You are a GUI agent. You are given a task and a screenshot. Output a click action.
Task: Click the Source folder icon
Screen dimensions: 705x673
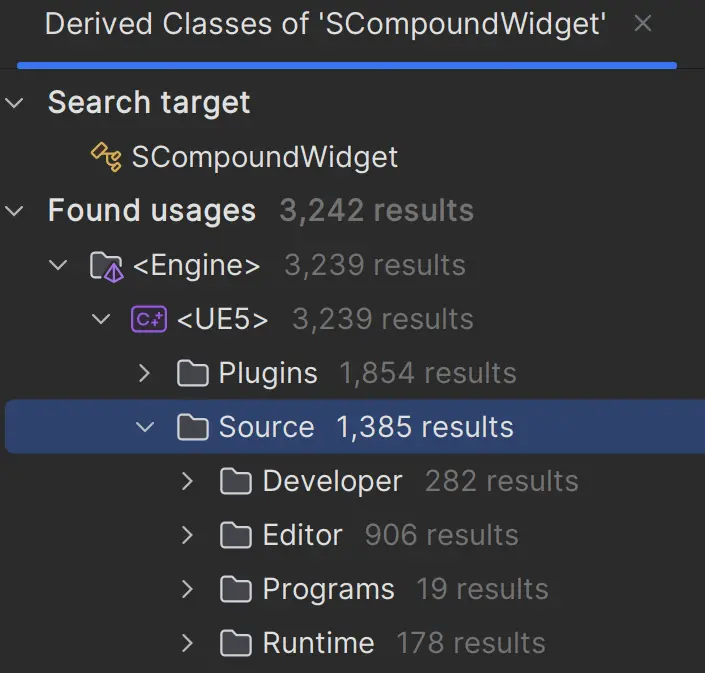point(192,428)
